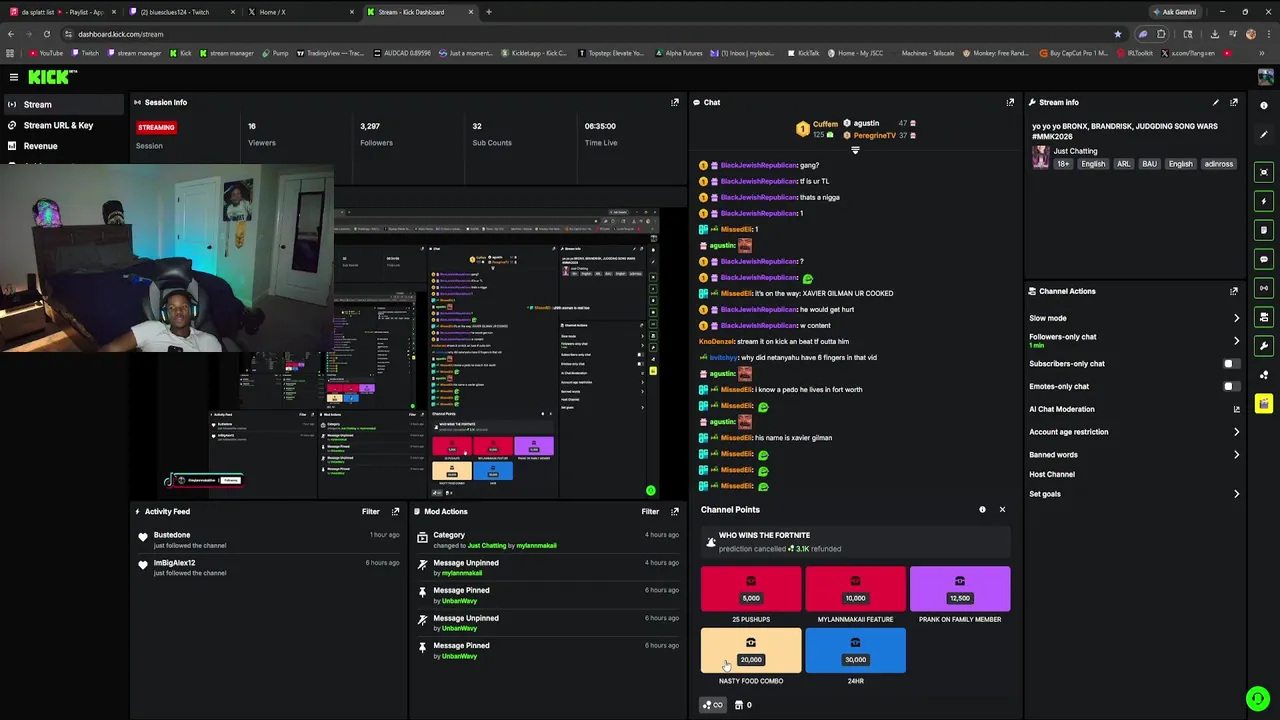The height and width of the screenshot is (720, 1280).
Task: Pop out the Stream info panel
Action: point(1234,102)
